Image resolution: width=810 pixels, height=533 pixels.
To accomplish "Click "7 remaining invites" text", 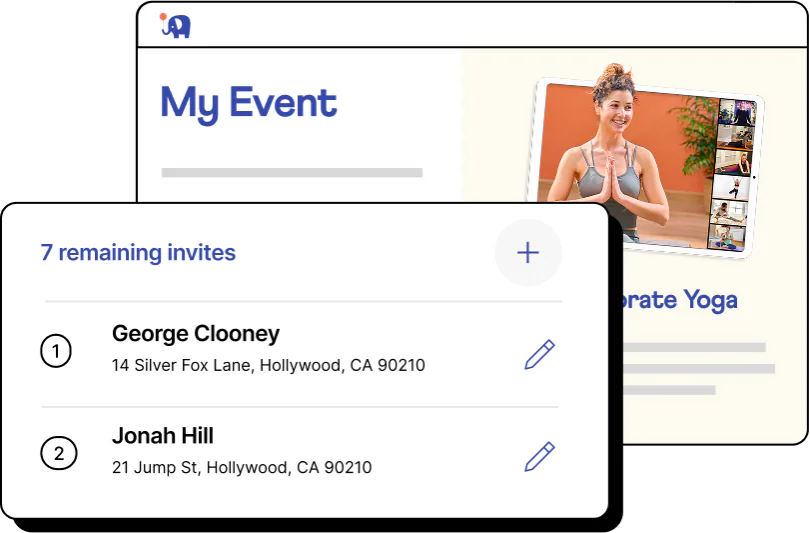I will (x=138, y=253).
